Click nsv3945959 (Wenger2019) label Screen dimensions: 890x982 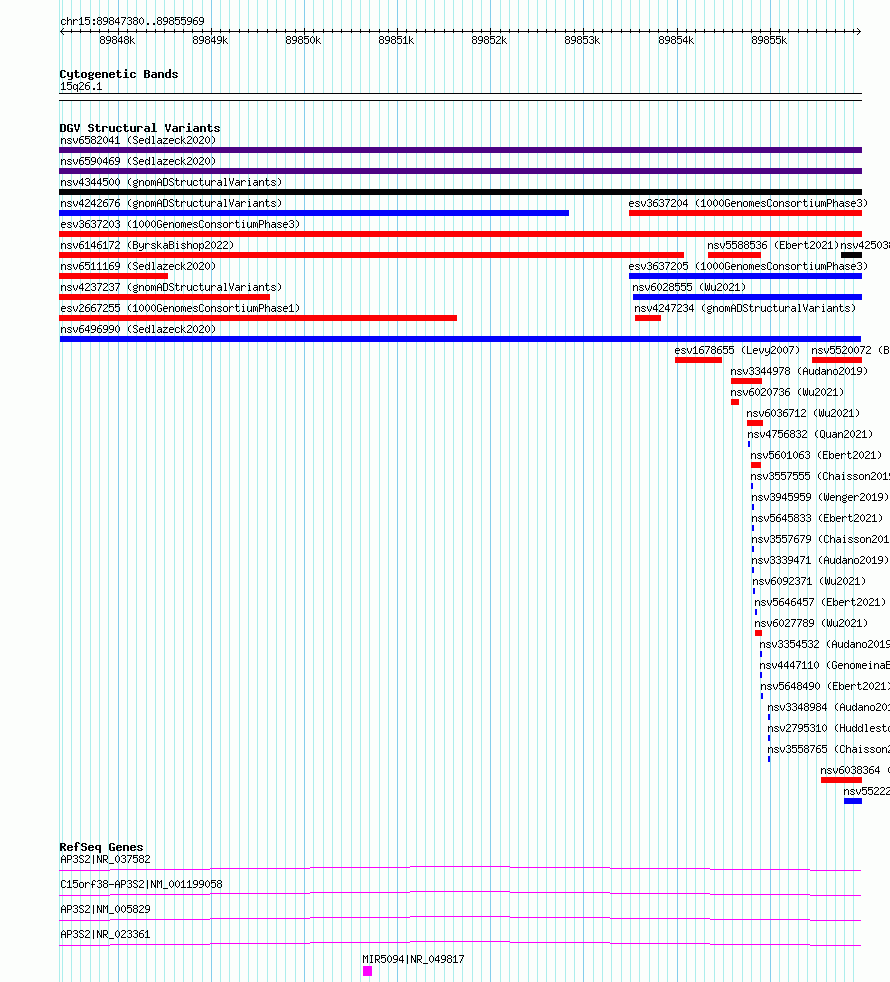820,497
